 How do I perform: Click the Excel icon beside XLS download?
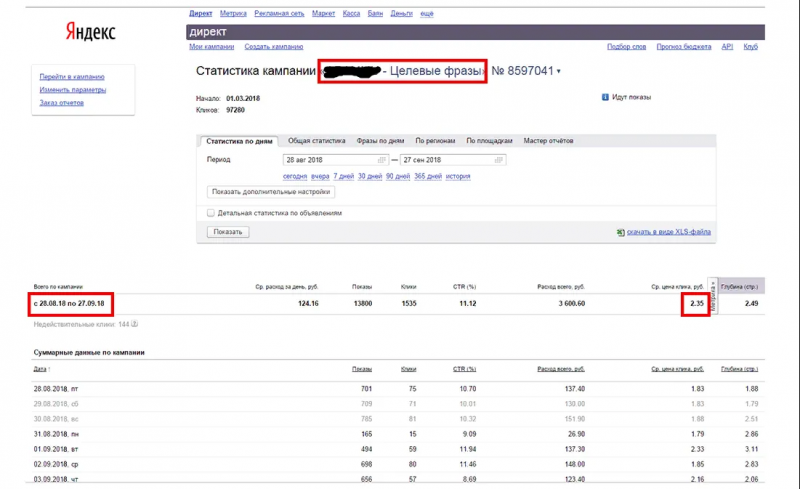(620, 232)
